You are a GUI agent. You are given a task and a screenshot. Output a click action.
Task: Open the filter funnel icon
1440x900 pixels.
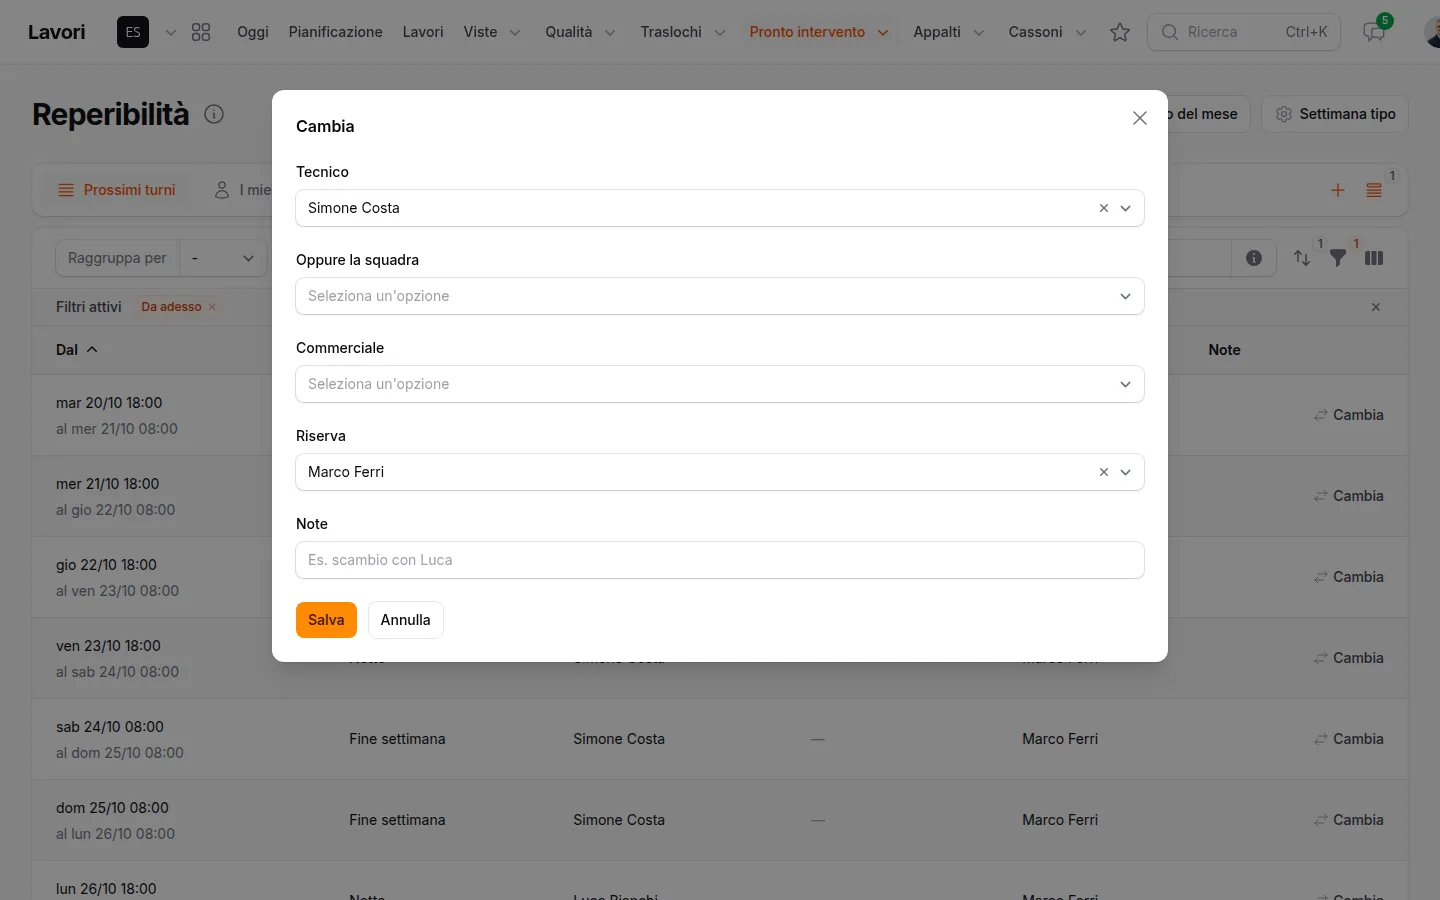(1338, 258)
